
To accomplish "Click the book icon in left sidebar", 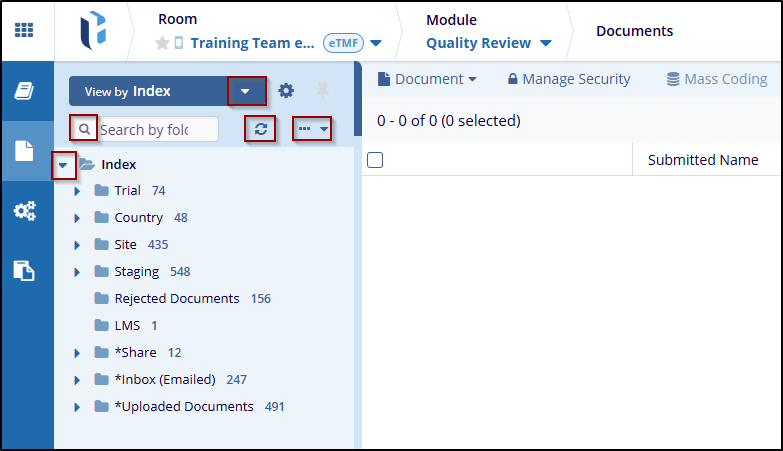I will (x=24, y=92).
